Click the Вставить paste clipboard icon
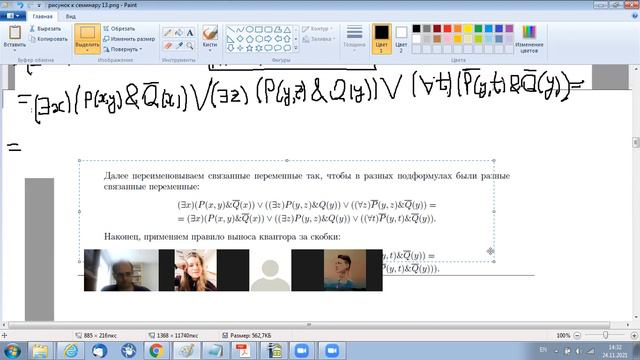 pos(15,33)
